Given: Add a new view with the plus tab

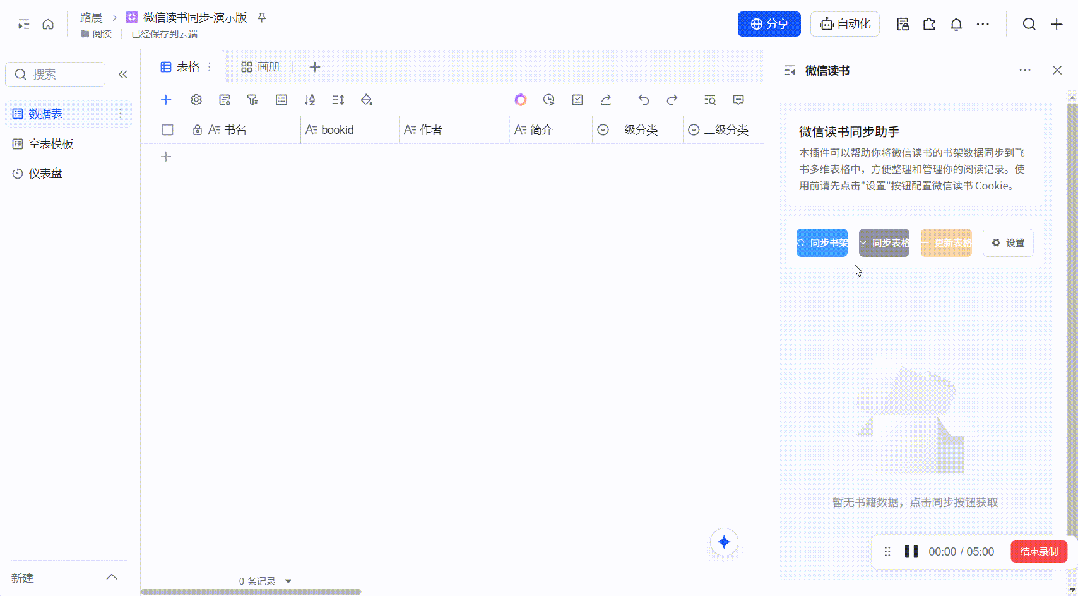Looking at the screenshot, I should [315, 67].
